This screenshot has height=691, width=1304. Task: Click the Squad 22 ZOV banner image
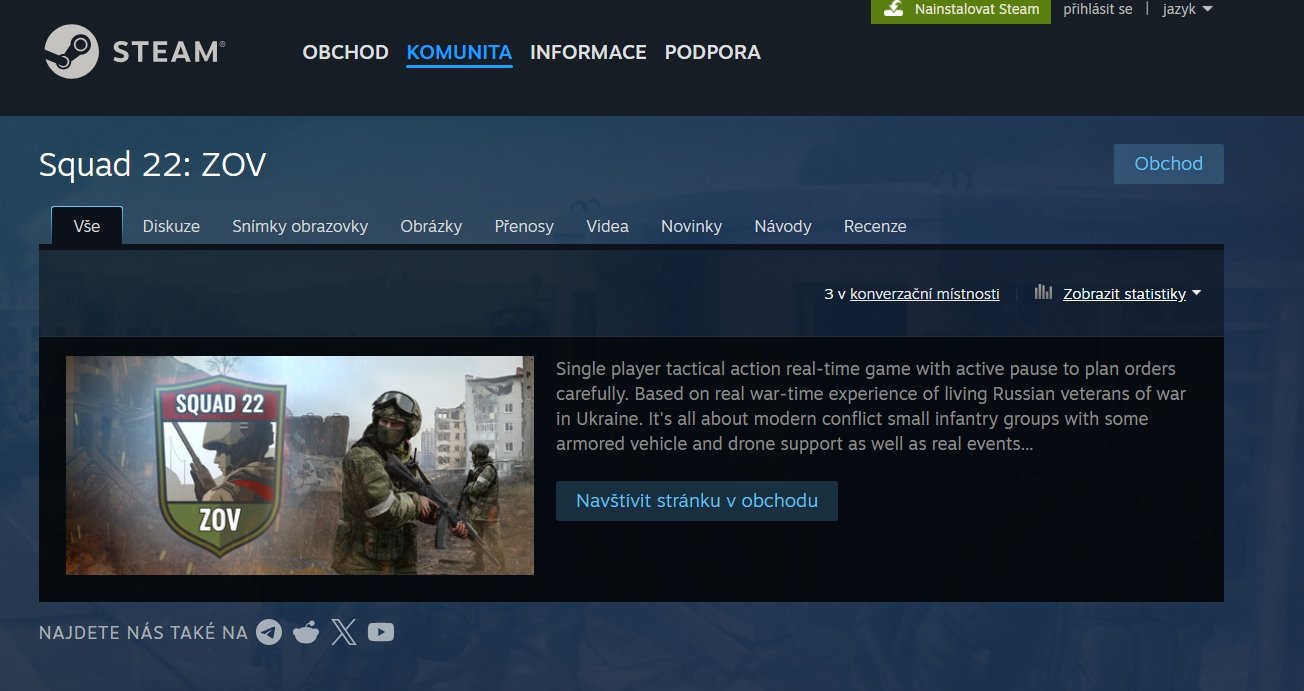(x=300, y=465)
